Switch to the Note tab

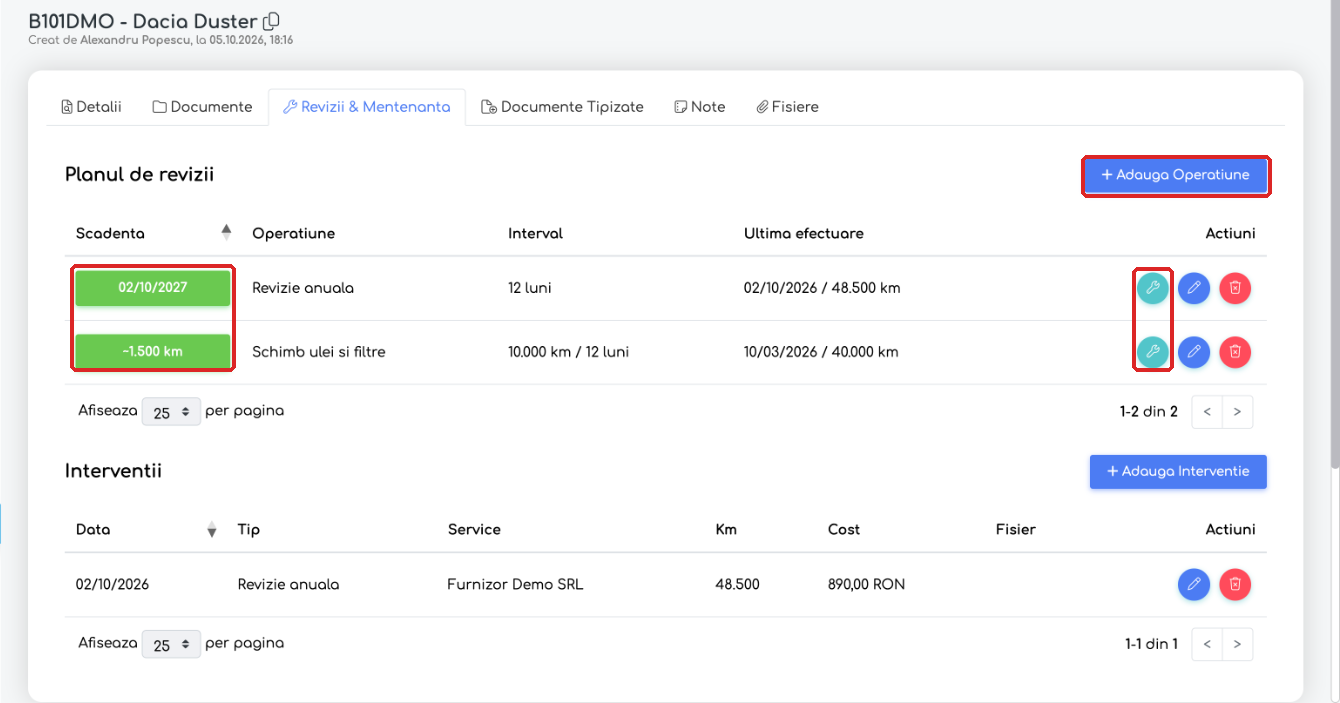coord(700,107)
